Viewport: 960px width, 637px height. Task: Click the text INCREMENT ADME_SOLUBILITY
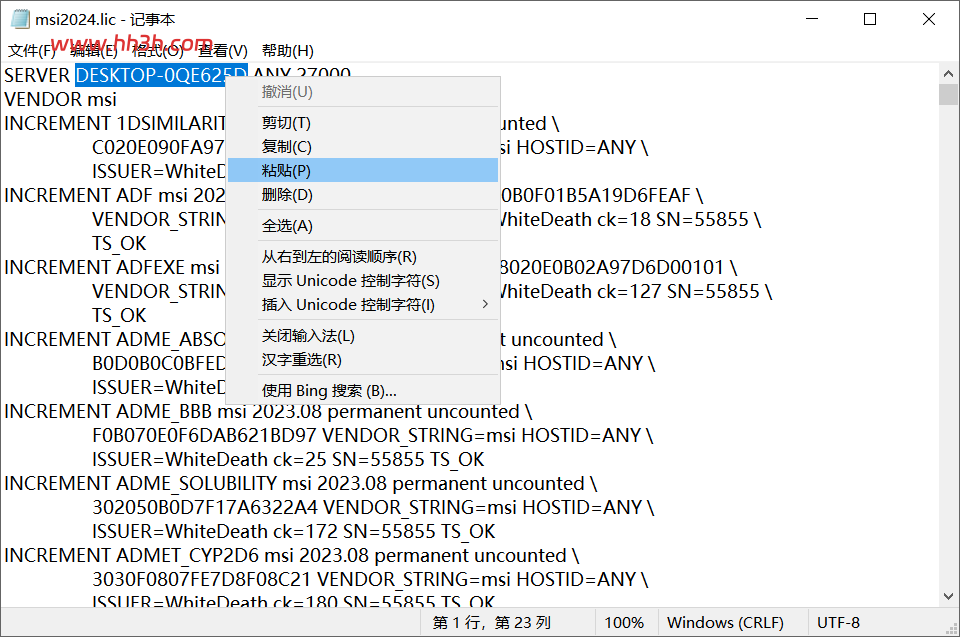(x=141, y=484)
